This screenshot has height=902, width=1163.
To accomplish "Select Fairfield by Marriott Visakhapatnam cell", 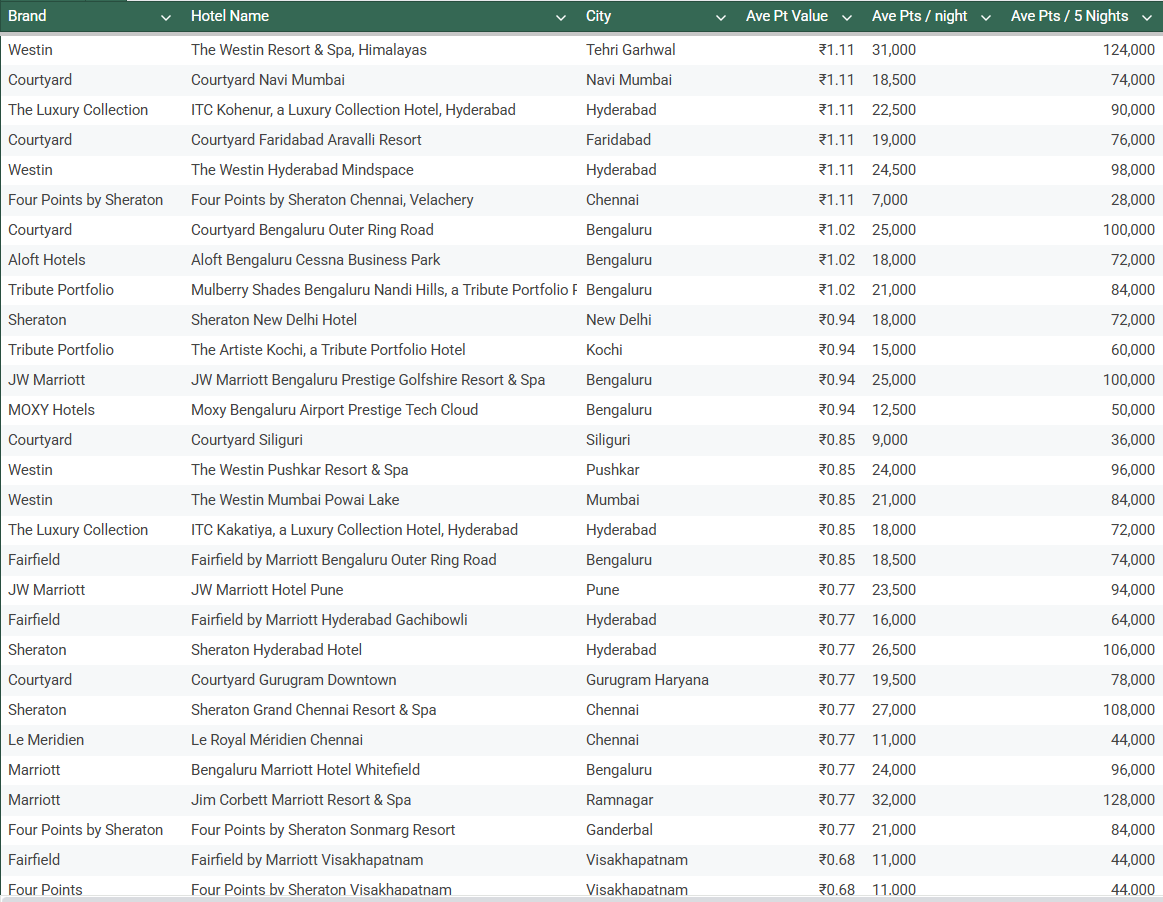I will click(307, 860).
